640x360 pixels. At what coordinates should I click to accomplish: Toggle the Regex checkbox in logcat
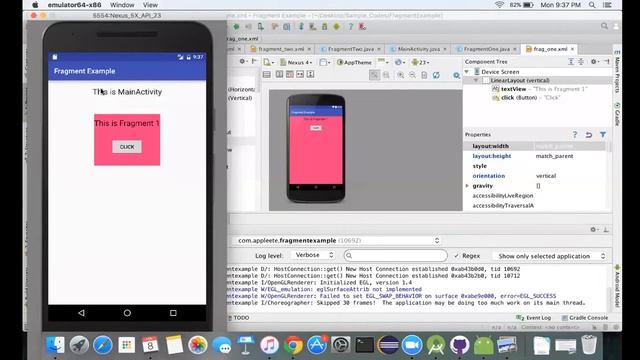point(457,256)
